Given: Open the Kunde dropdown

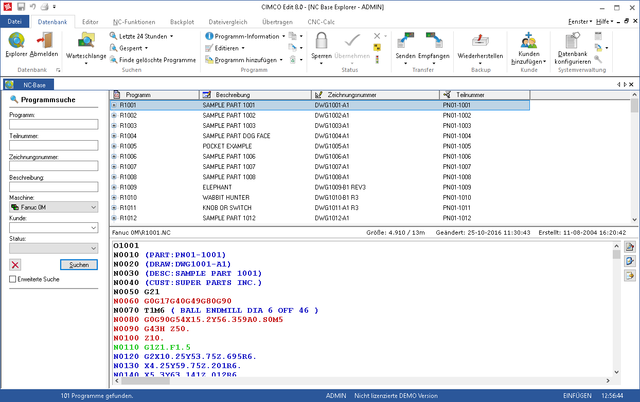Looking at the screenshot, I should click(x=53, y=228).
